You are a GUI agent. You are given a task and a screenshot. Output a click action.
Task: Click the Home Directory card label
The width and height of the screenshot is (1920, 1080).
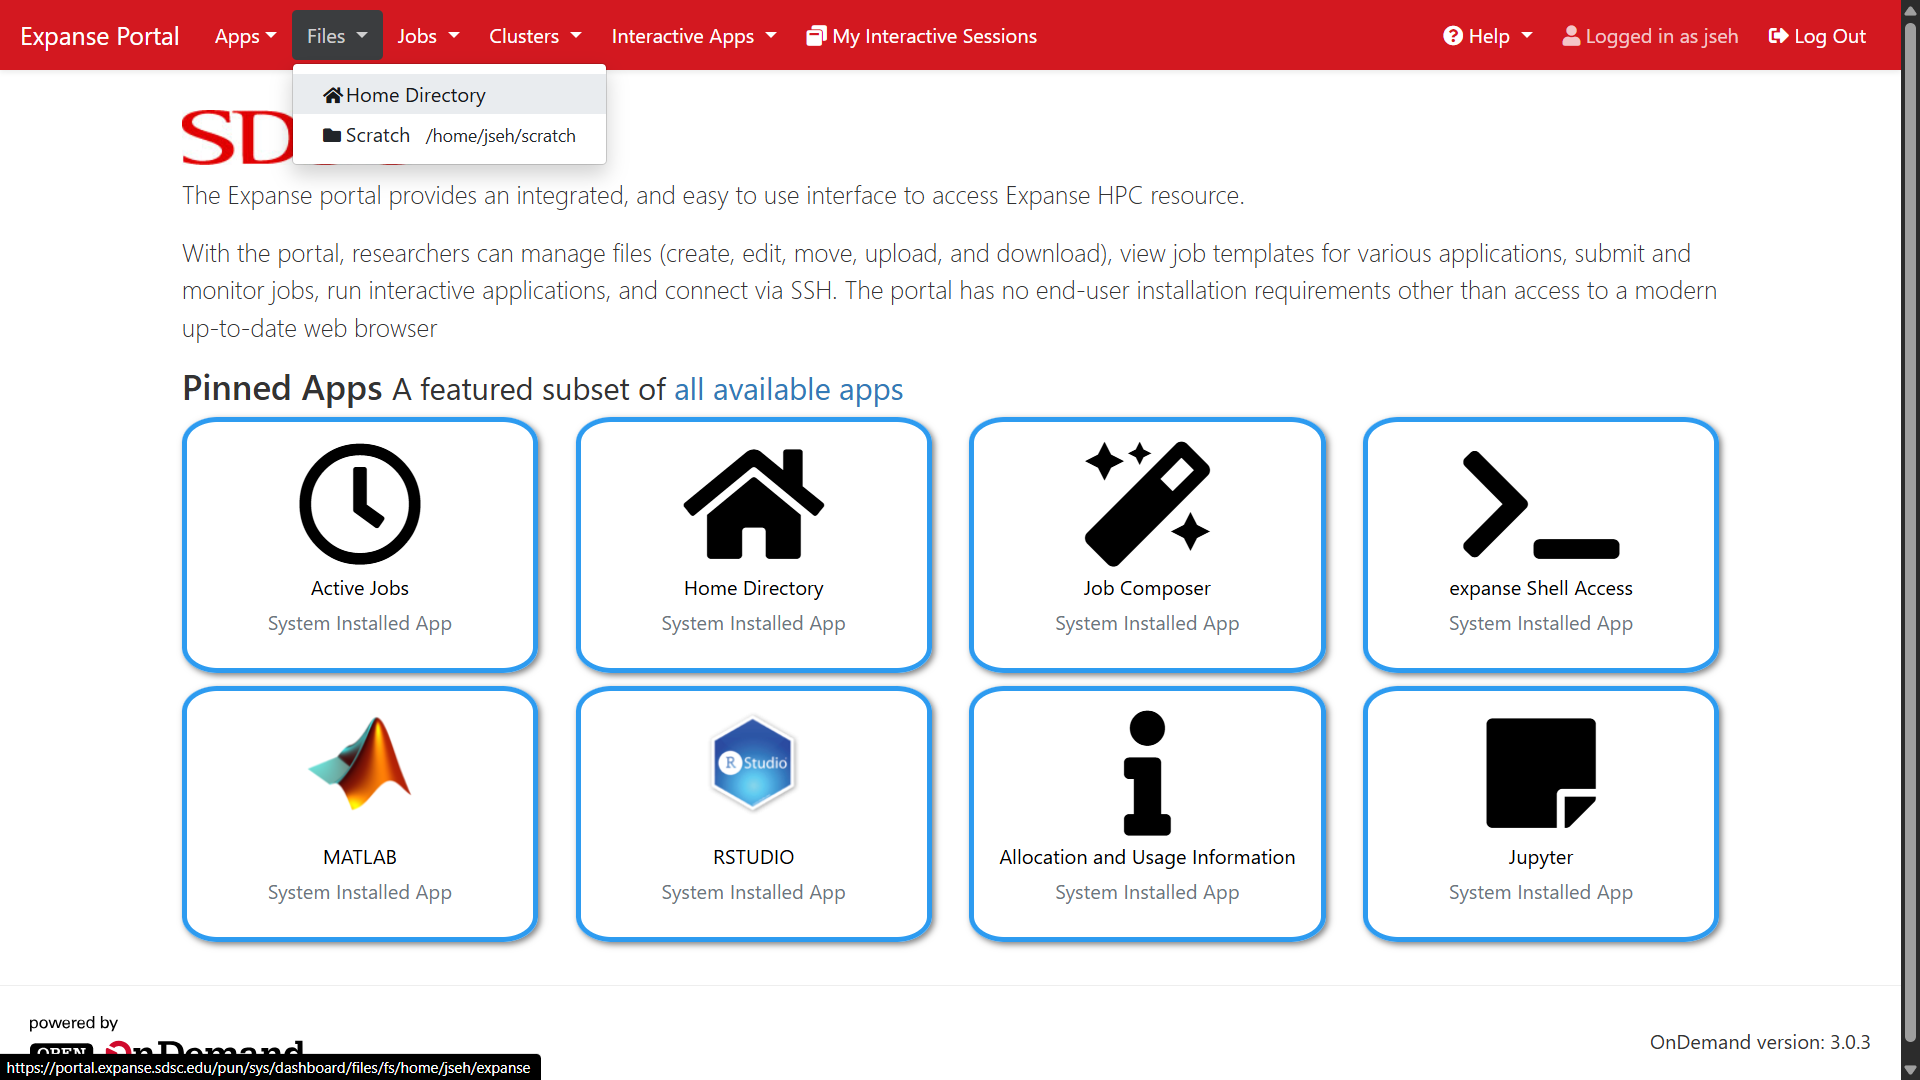tap(753, 588)
